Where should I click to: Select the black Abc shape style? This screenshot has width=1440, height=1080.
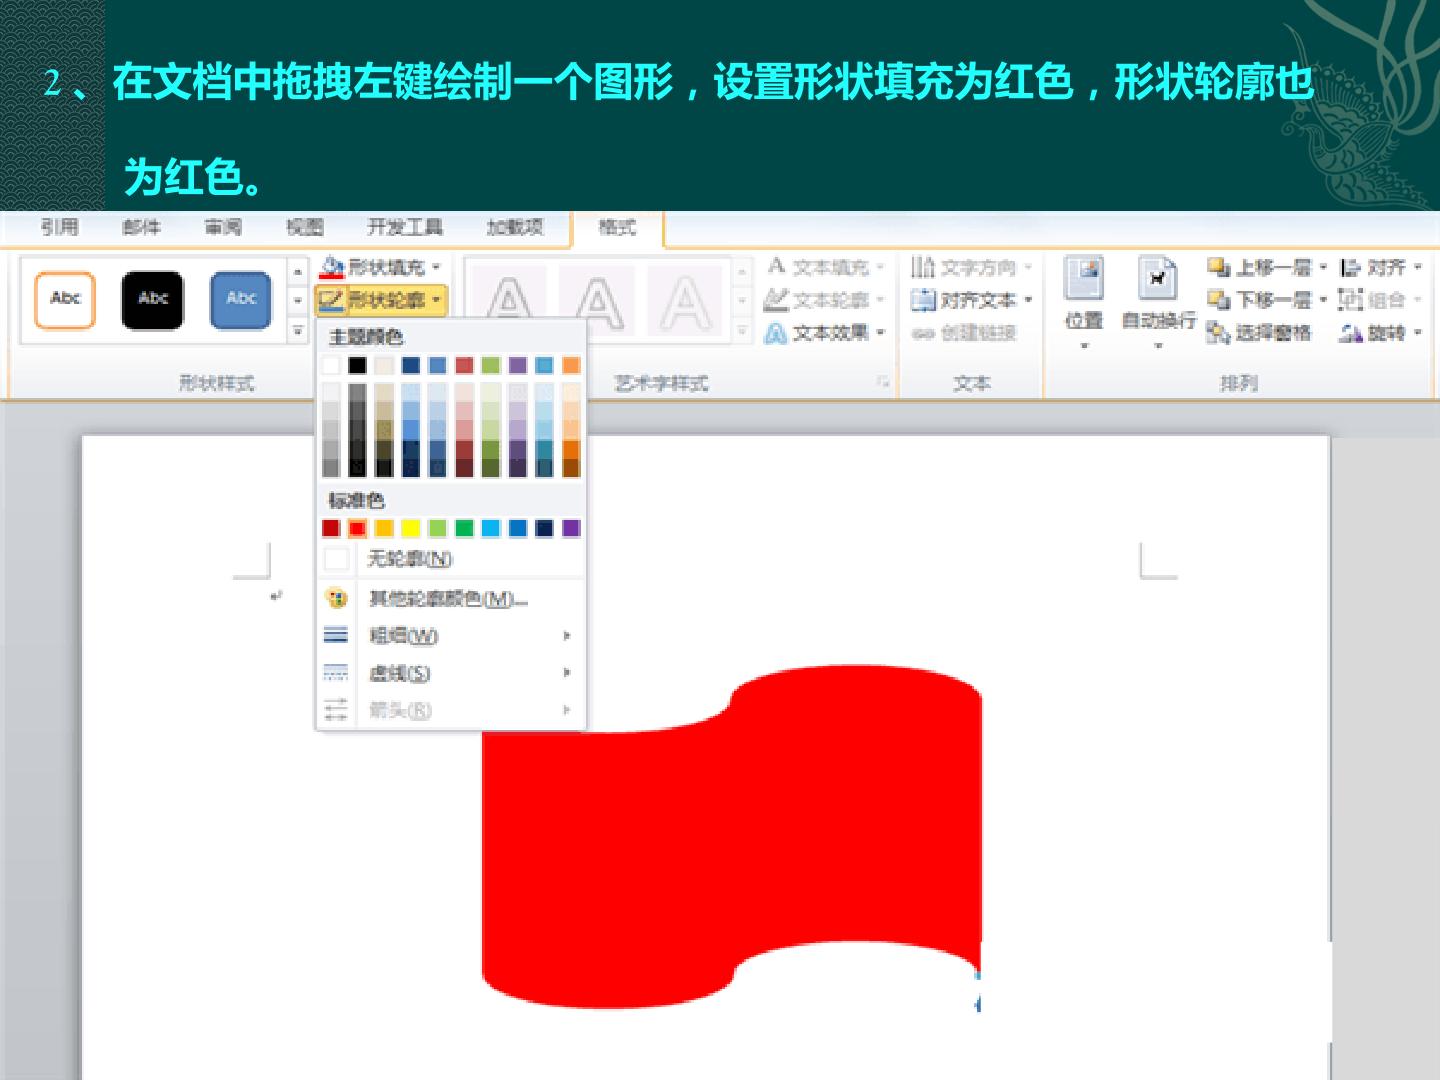click(153, 299)
